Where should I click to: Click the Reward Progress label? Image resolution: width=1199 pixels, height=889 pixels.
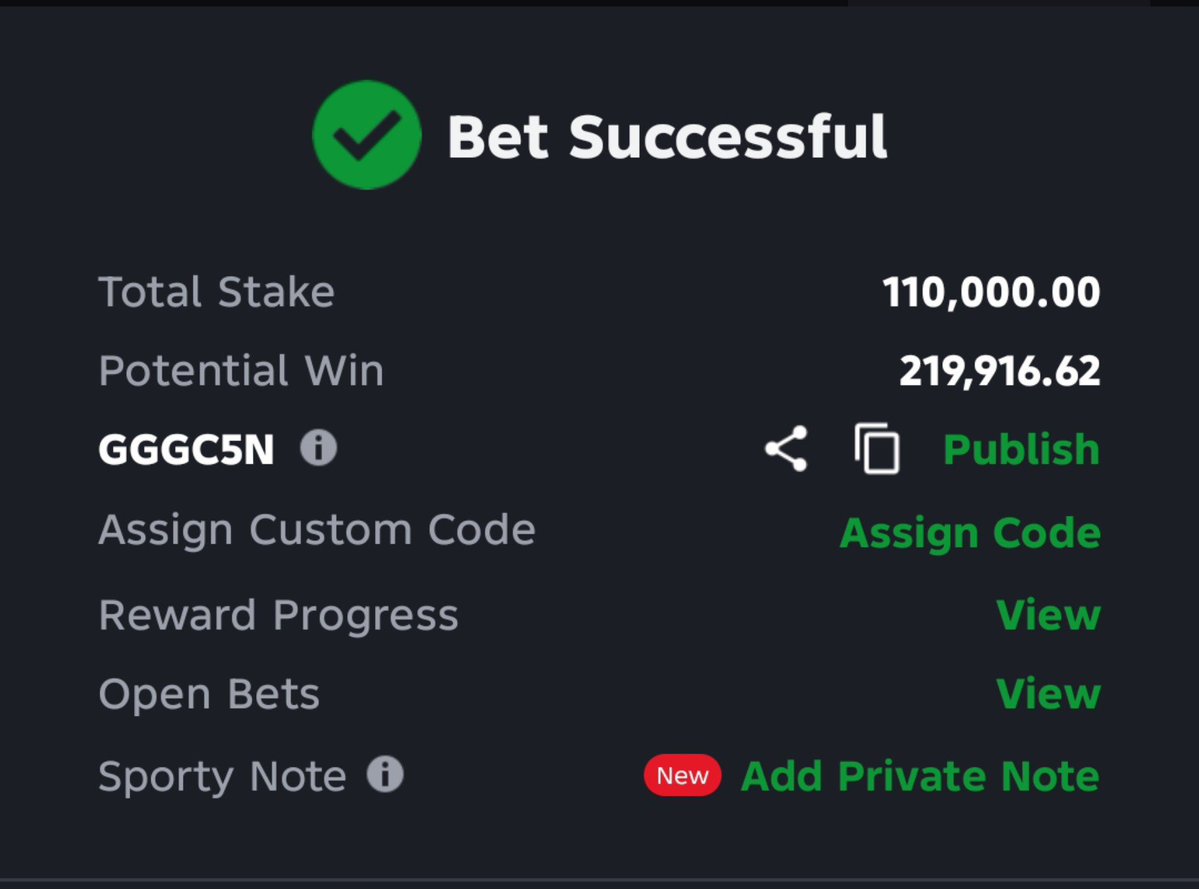[278, 616]
